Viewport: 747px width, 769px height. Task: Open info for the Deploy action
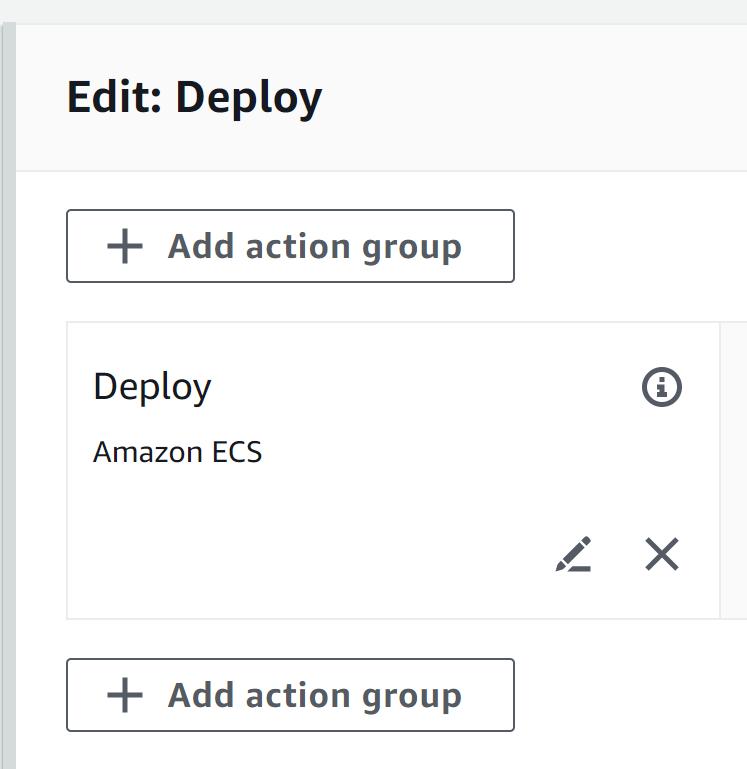(x=662, y=387)
